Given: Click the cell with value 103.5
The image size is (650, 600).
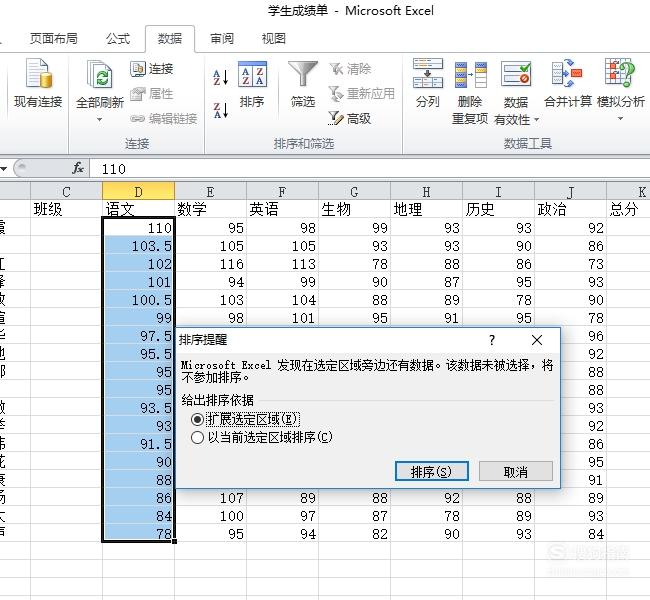Looking at the screenshot, I should click(x=138, y=245).
